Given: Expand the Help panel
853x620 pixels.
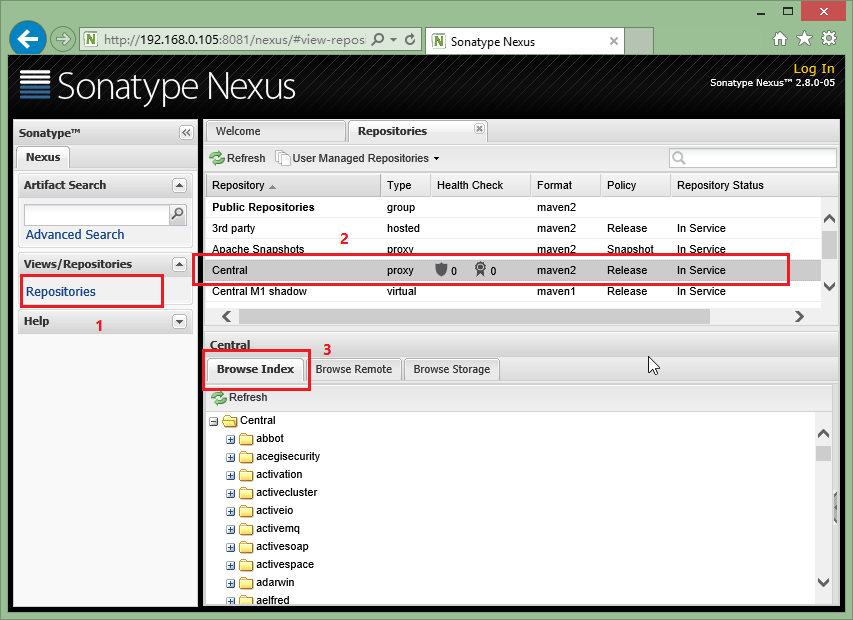Looking at the screenshot, I should (x=180, y=321).
